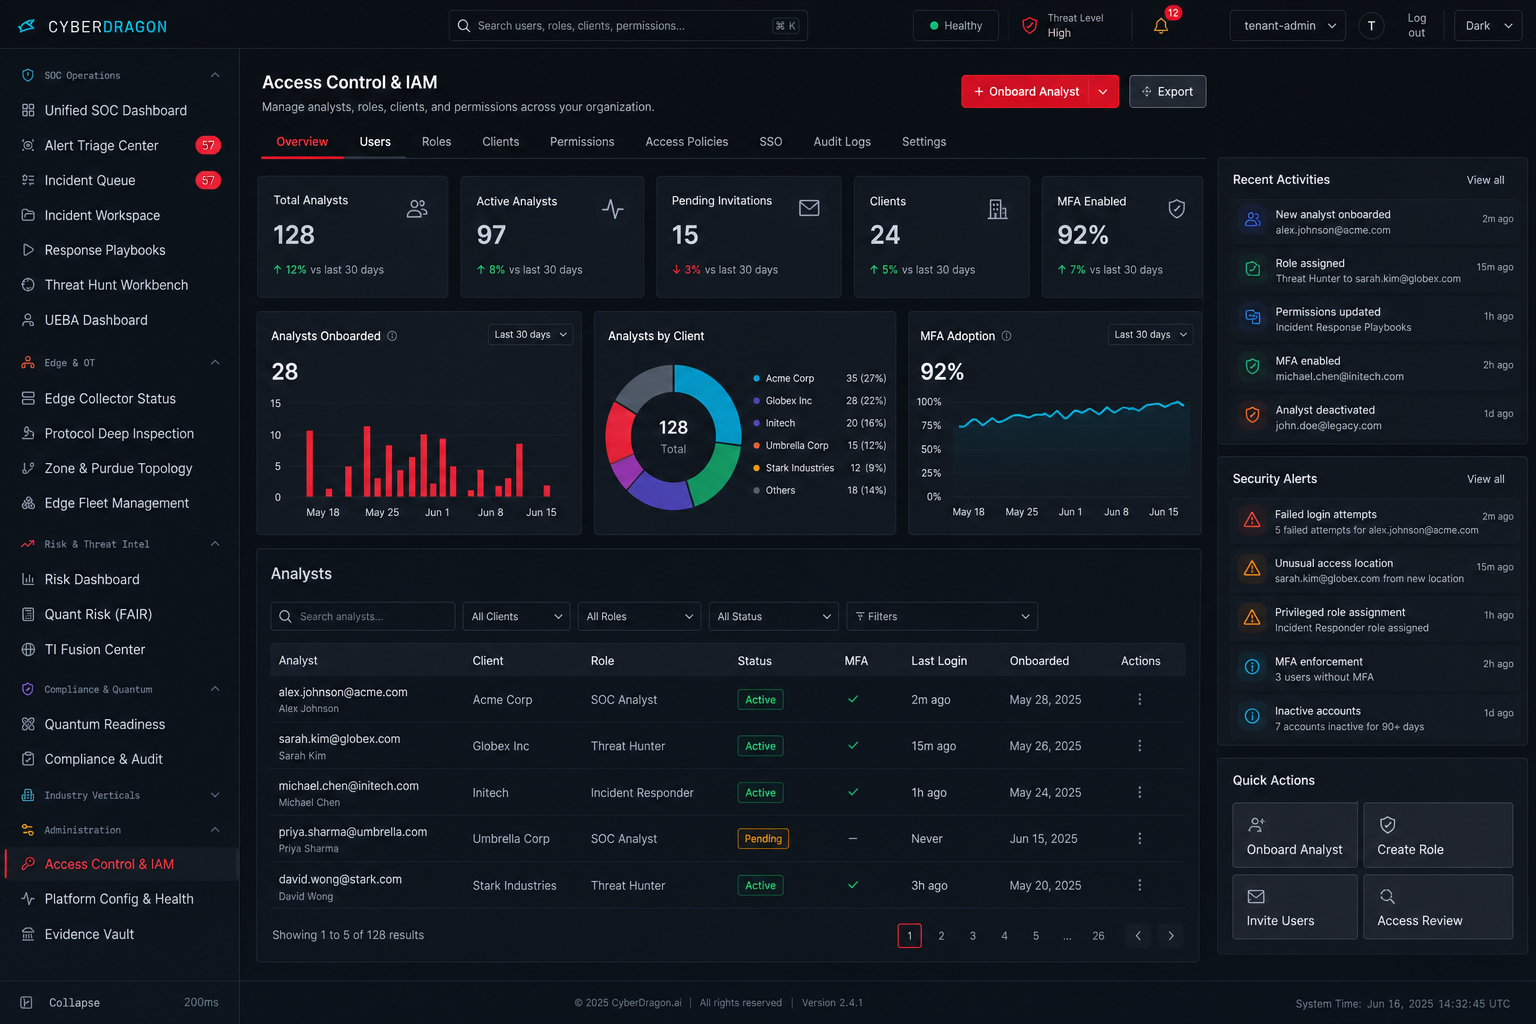Click info icon next to Analysts Onboarded
1536x1024 pixels.
[x=392, y=336]
